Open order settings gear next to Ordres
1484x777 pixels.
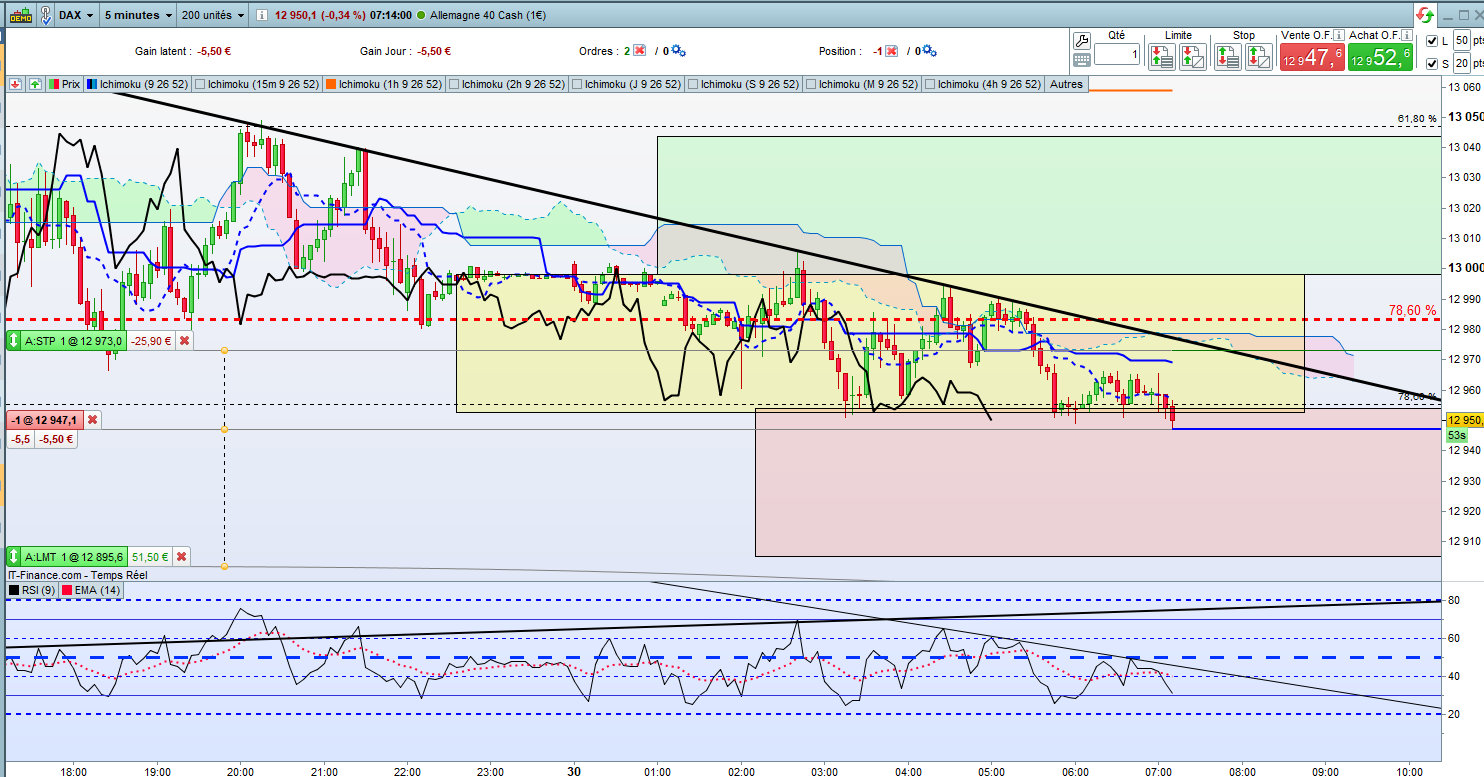point(678,51)
